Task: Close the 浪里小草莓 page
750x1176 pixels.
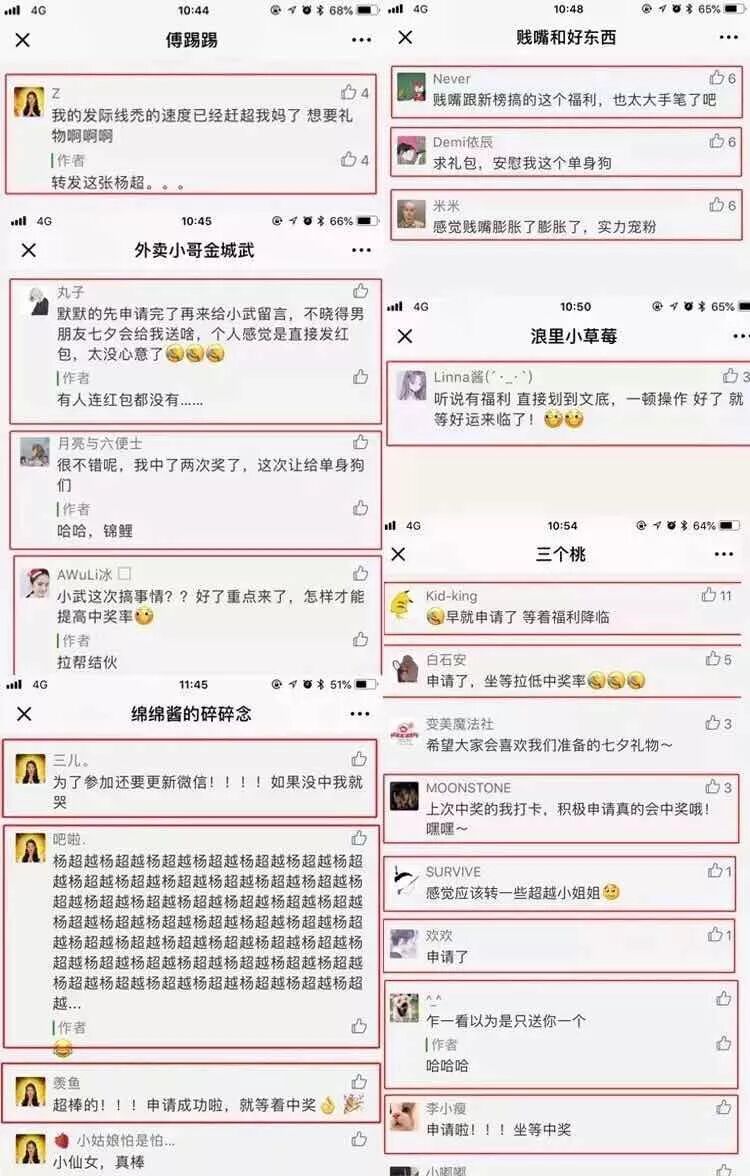Action: [x=405, y=336]
